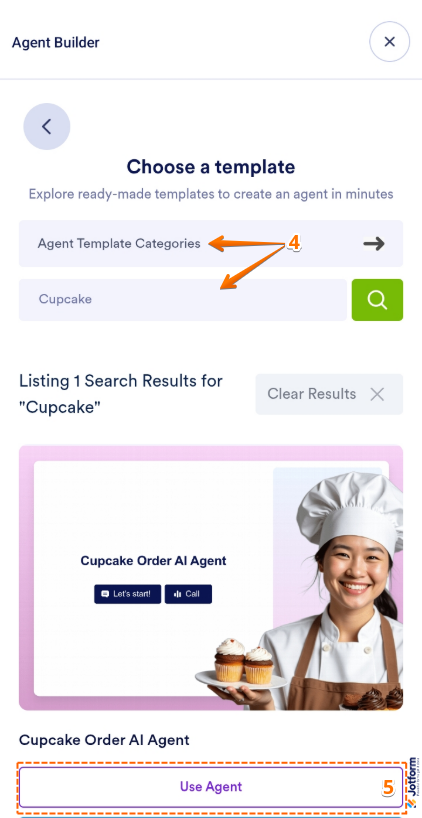This screenshot has width=422, height=818.
Task: Focus the Cupcake search field
Action: [x=183, y=299]
